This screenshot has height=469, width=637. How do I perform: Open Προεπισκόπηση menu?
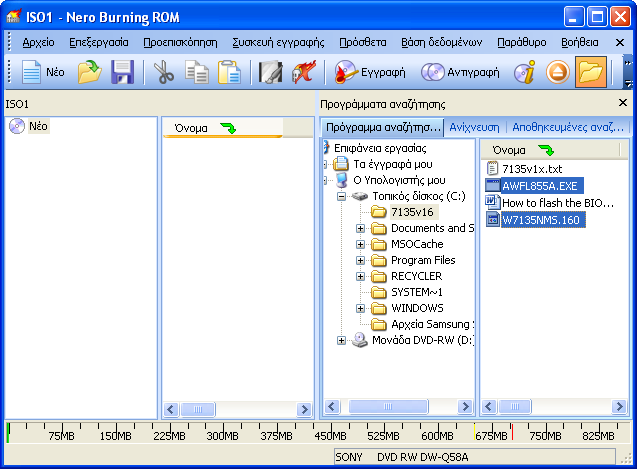(180, 42)
